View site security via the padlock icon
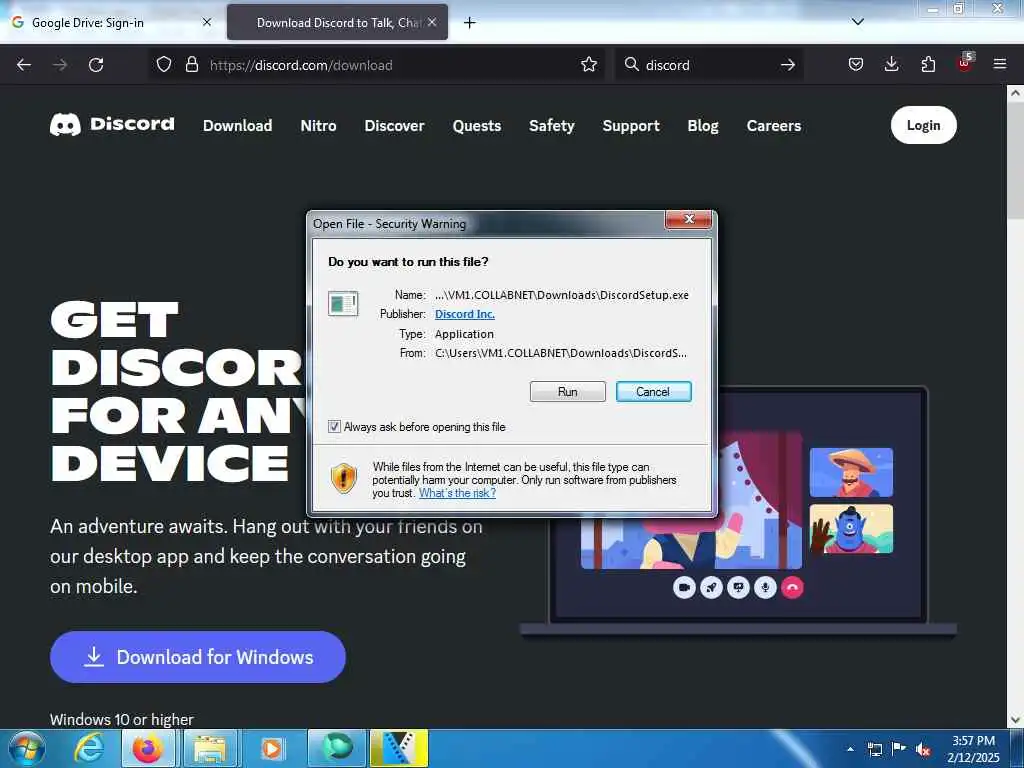Screen dimensions: 1024x768 (191, 65)
